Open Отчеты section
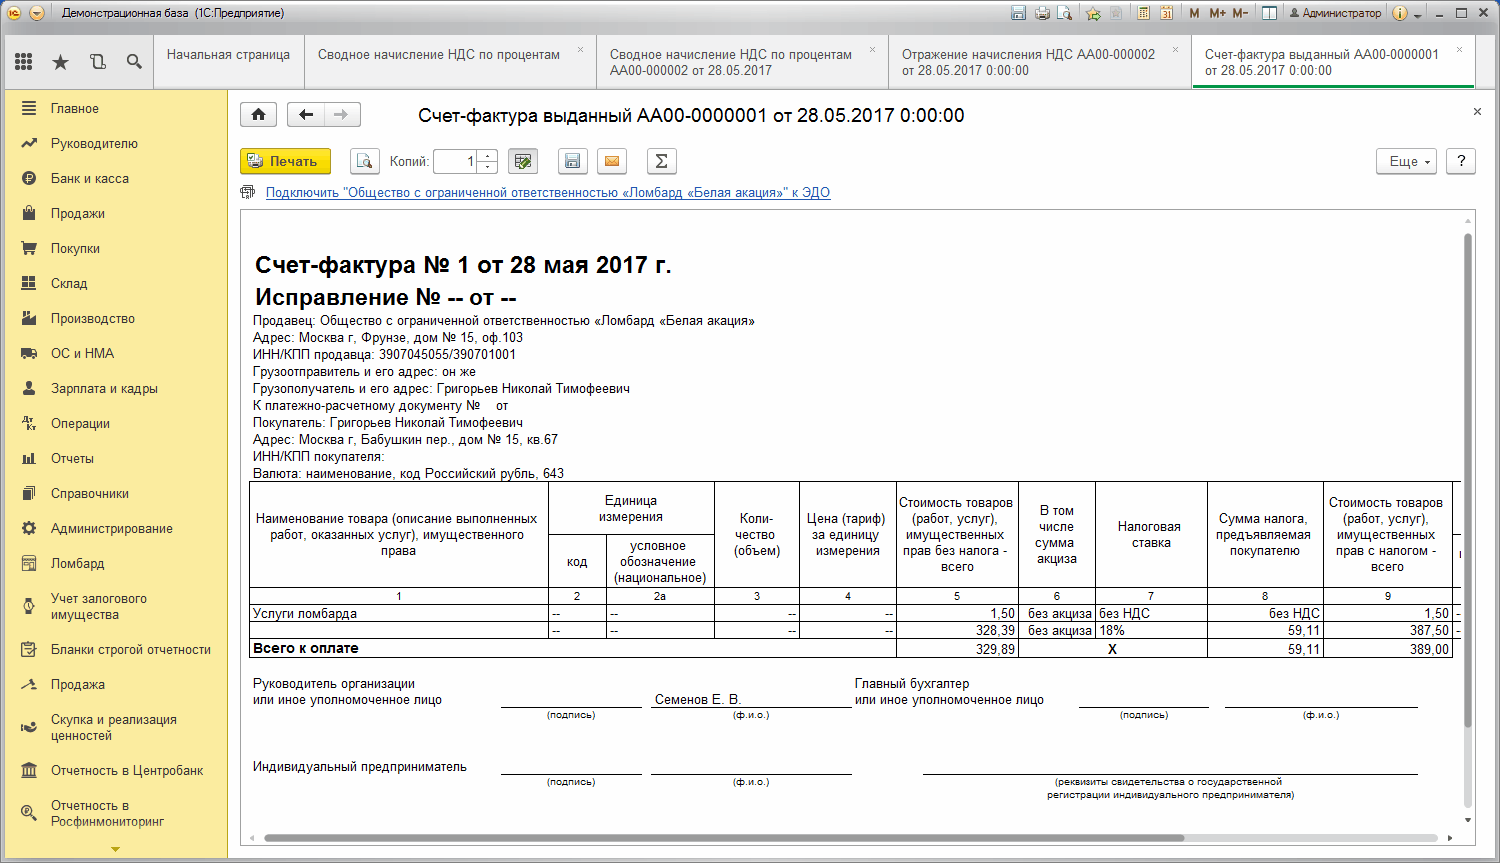1500x863 pixels. (114, 458)
